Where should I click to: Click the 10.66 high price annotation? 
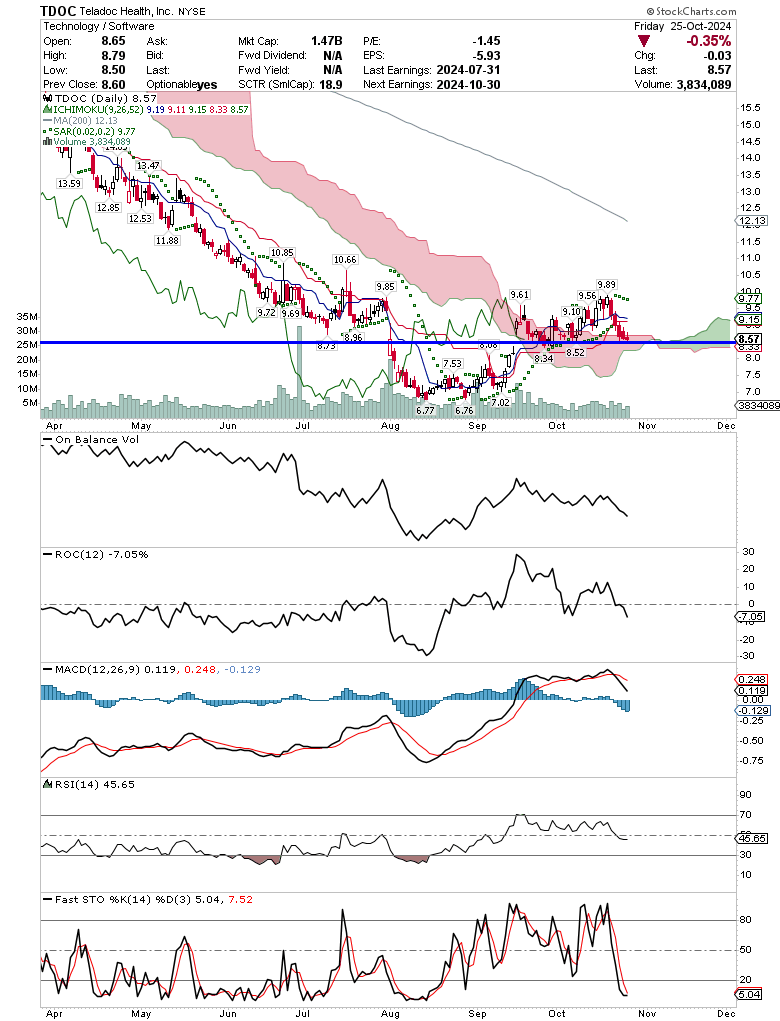tap(345, 259)
